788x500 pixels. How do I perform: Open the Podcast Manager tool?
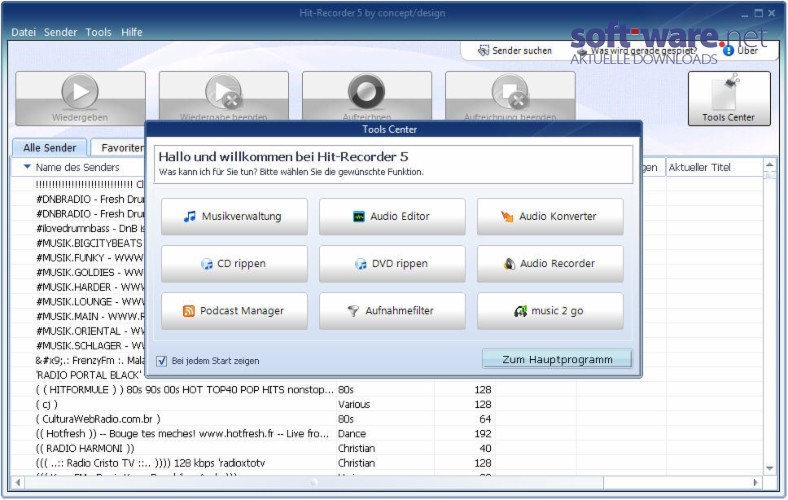coord(234,311)
